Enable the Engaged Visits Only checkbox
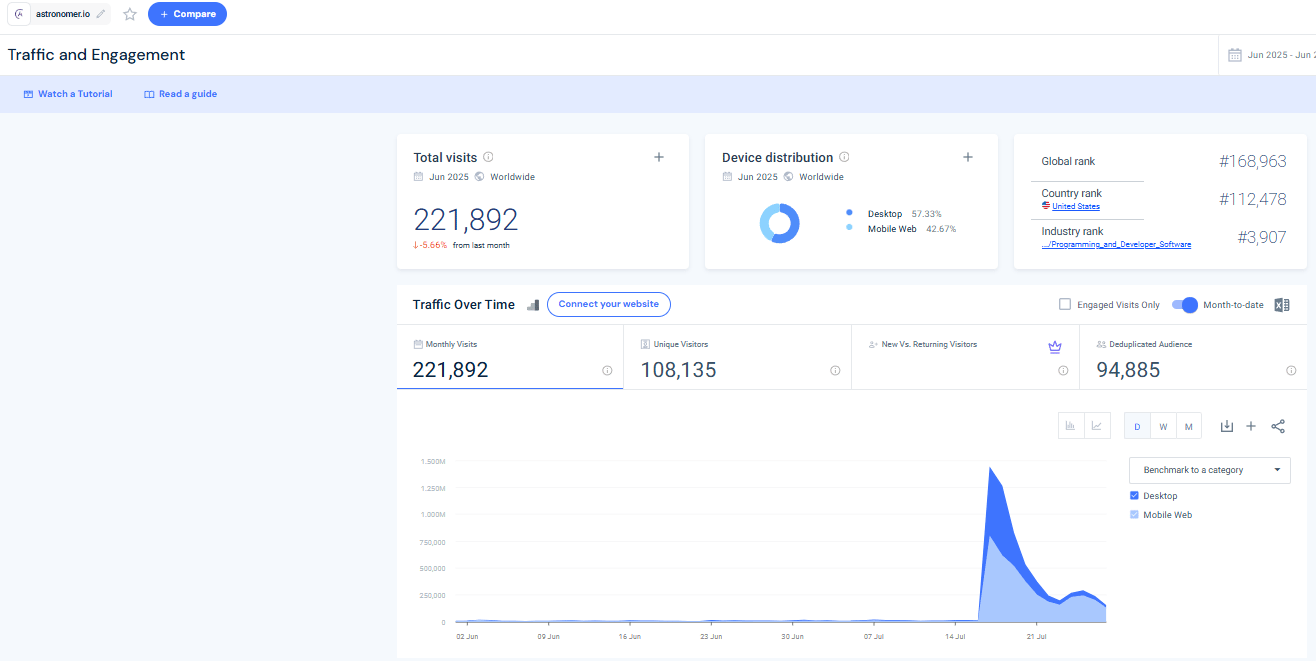The height and width of the screenshot is (661, 1316). (1065, 305)
